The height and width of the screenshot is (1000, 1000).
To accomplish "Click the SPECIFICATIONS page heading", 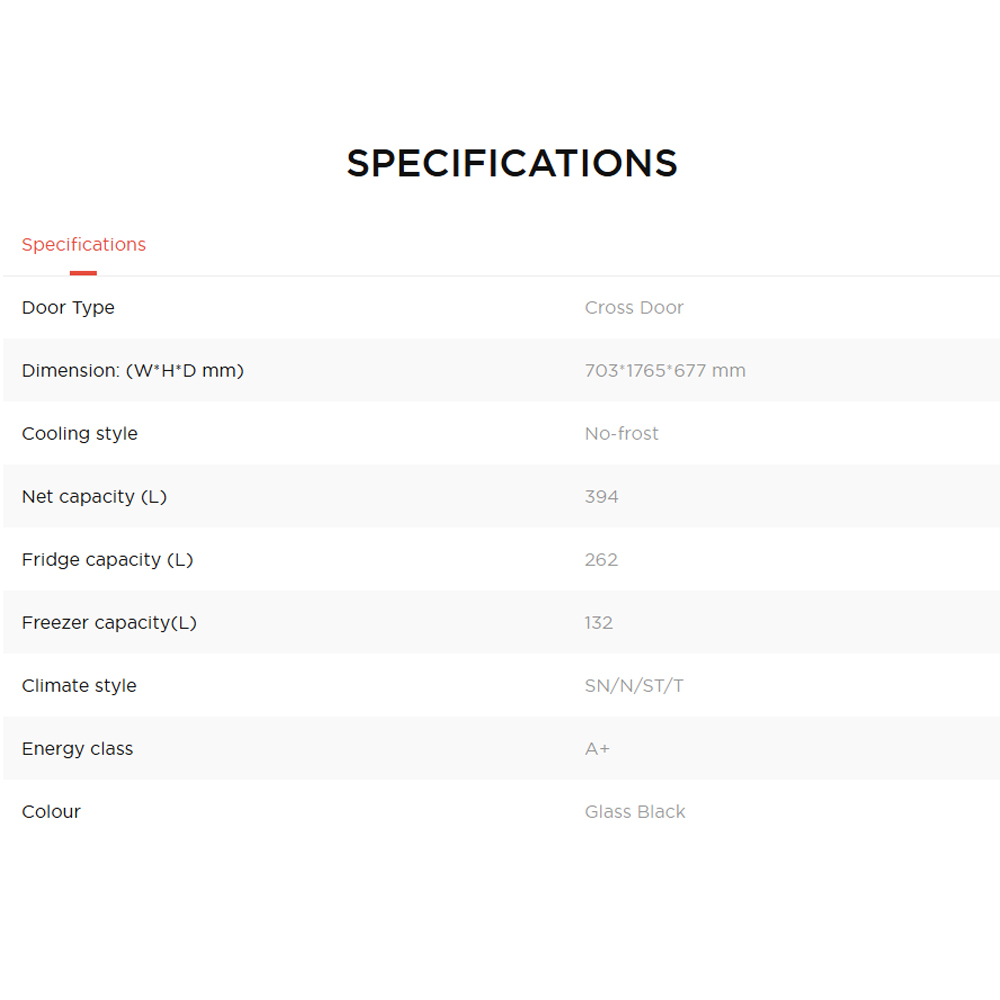I will [512, 163].
